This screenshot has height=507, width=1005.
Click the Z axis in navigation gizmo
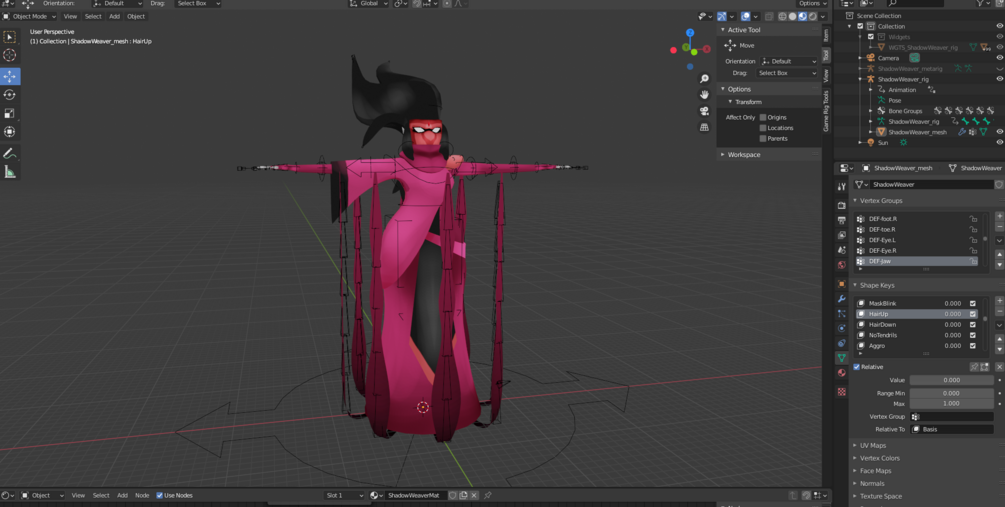pyautogui.click(x=690, y=33)
